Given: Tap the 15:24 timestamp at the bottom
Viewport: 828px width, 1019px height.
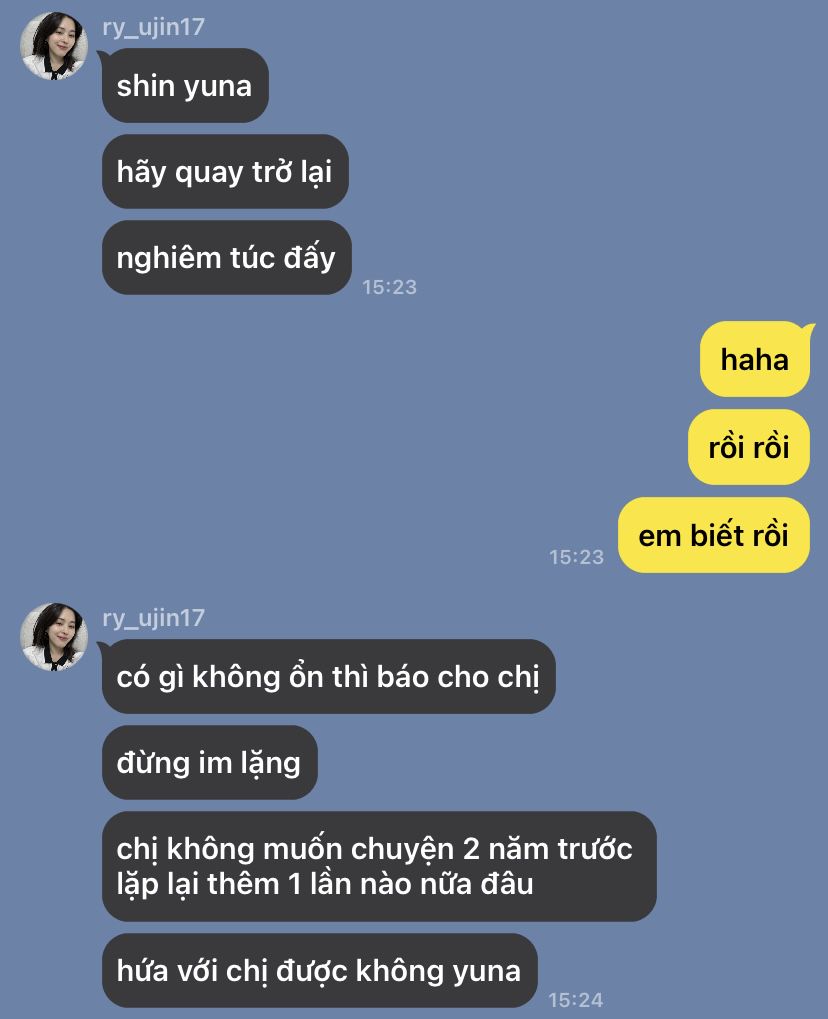Looking at the screenshot, I should point(576,1000).
